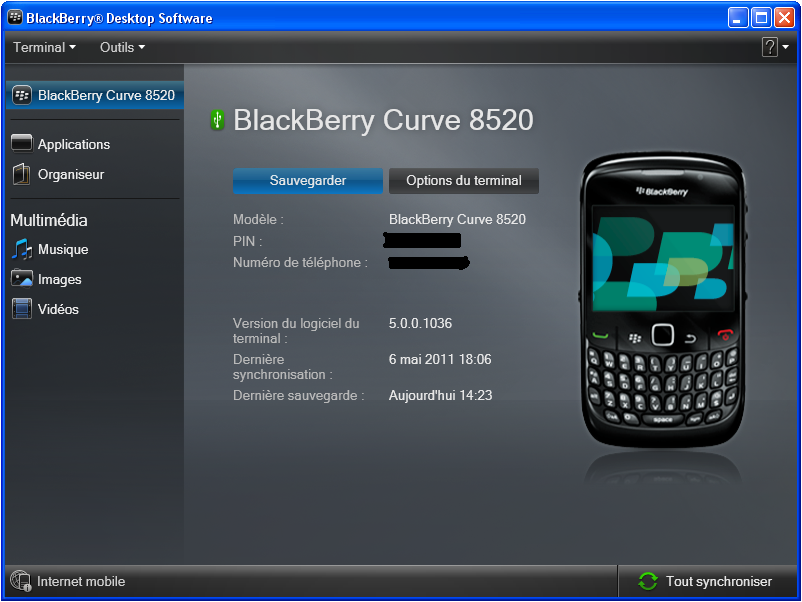Click the Multimédia heading

point(49,220)
